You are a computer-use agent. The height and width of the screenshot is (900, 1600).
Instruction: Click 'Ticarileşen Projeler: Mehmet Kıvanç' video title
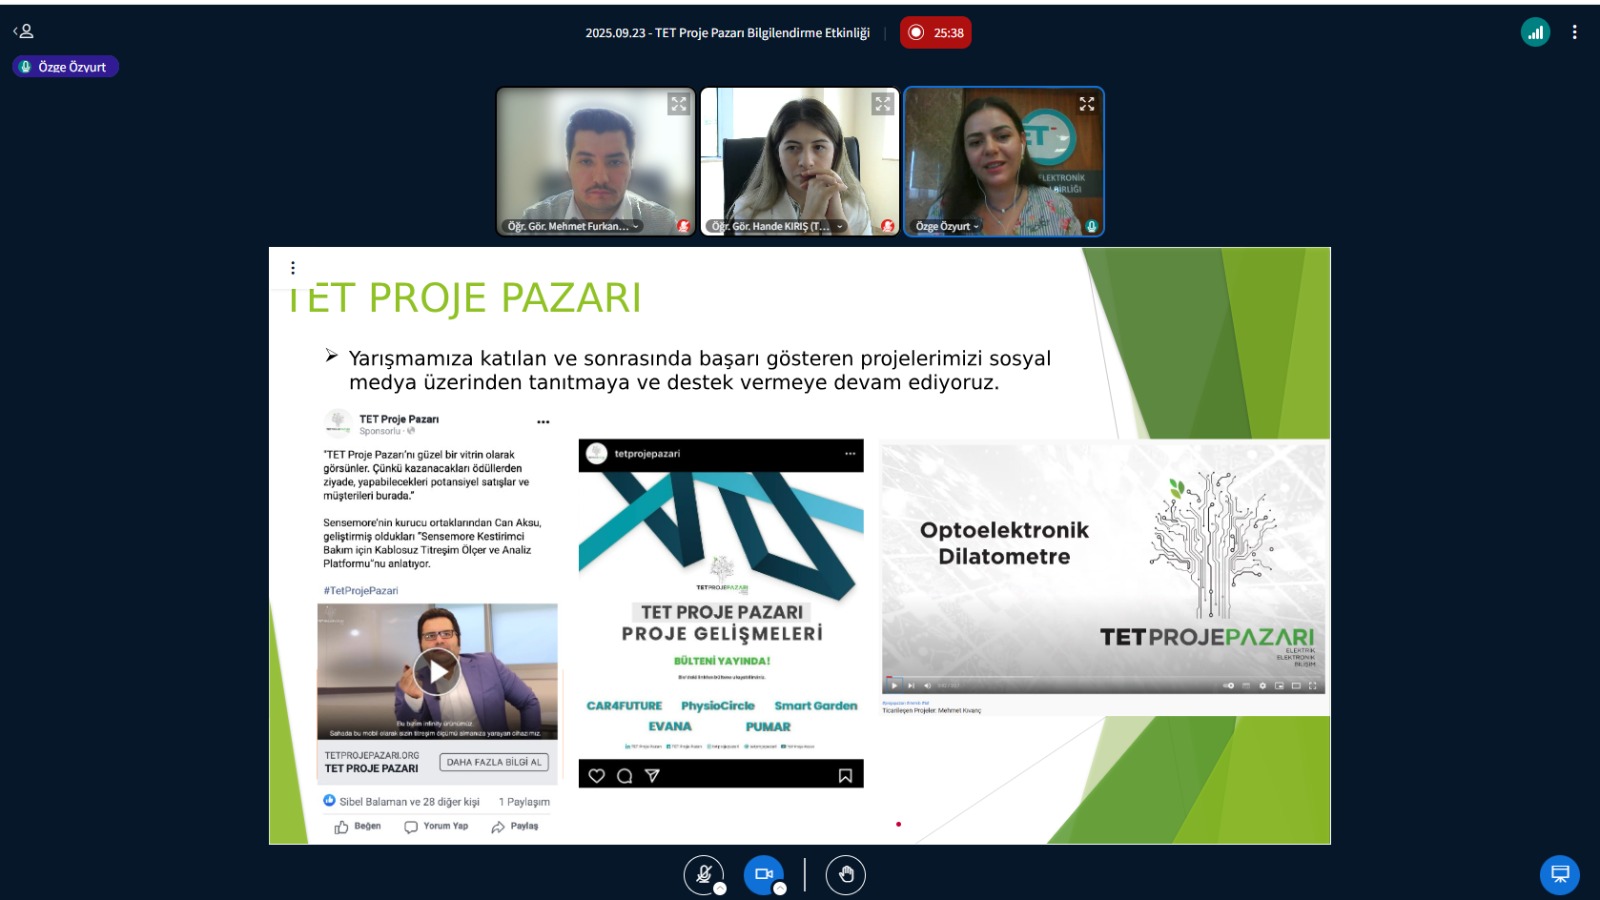(x=932, y=711)
